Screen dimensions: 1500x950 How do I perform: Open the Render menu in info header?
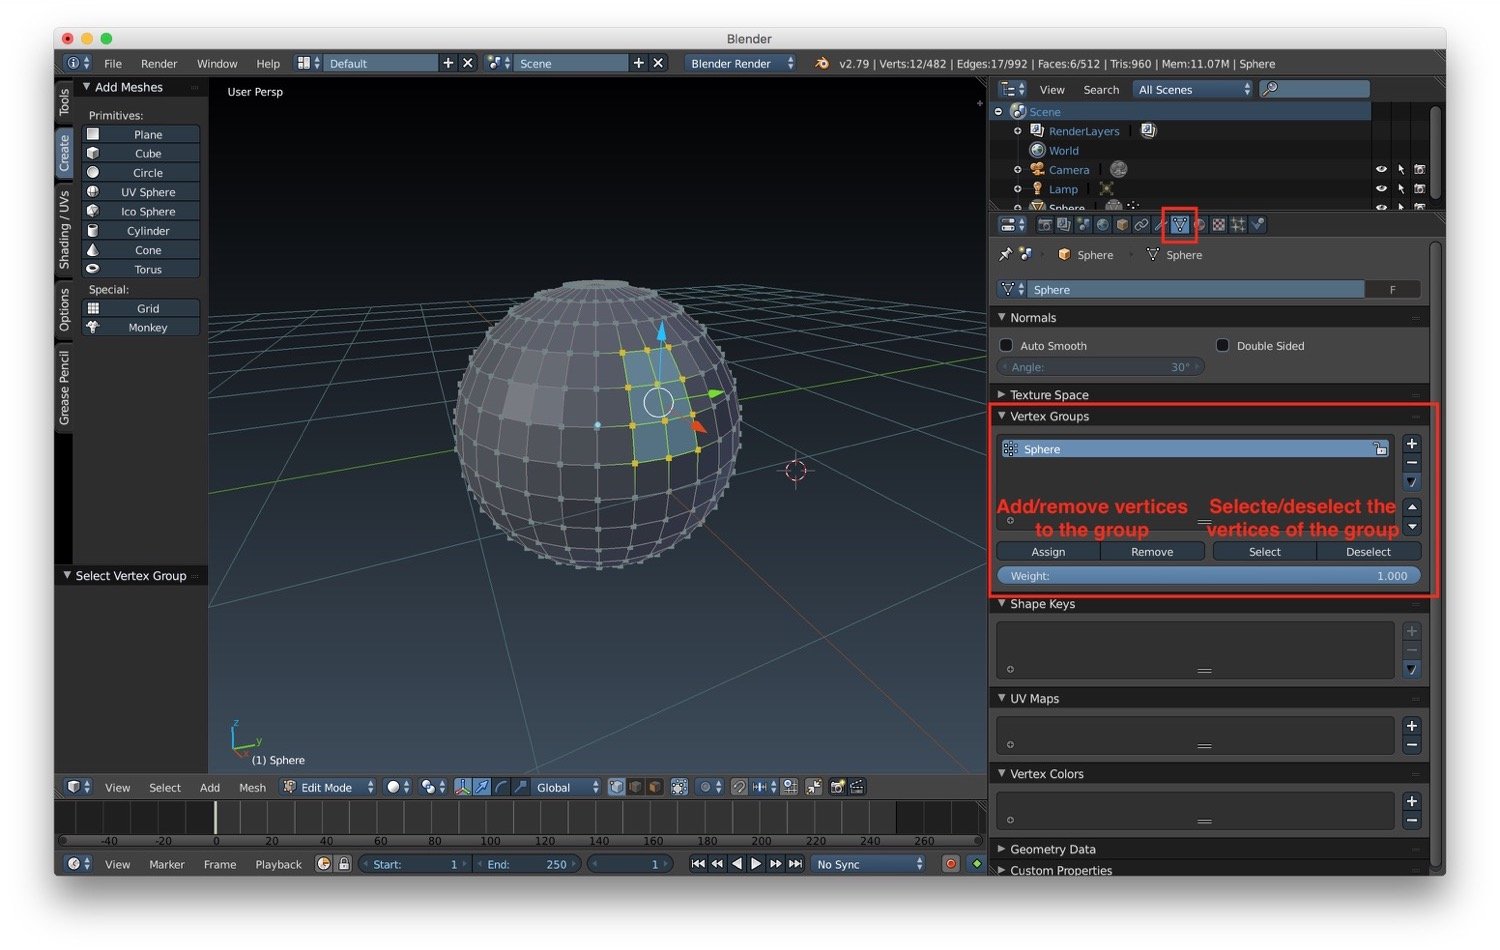pos(159,63)
